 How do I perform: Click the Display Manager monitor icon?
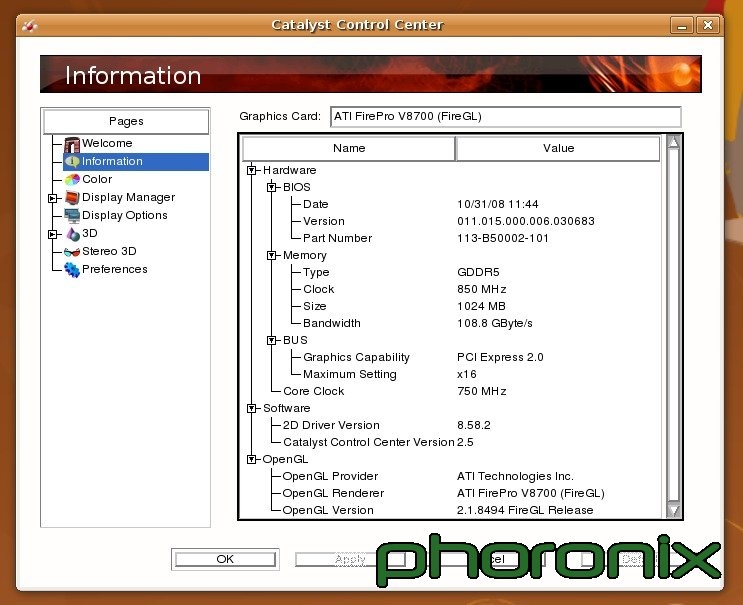point(72,198)
